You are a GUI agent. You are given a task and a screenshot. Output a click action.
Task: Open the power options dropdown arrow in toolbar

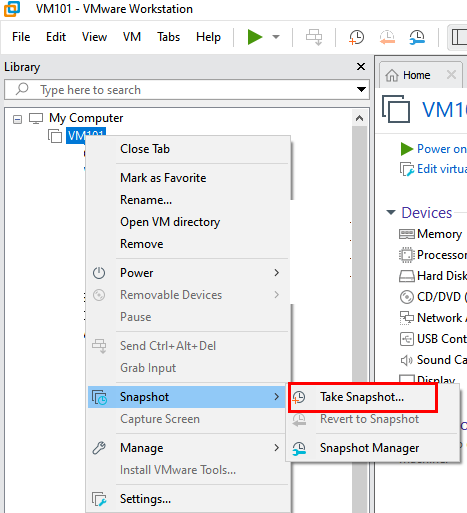pos(276,37)
